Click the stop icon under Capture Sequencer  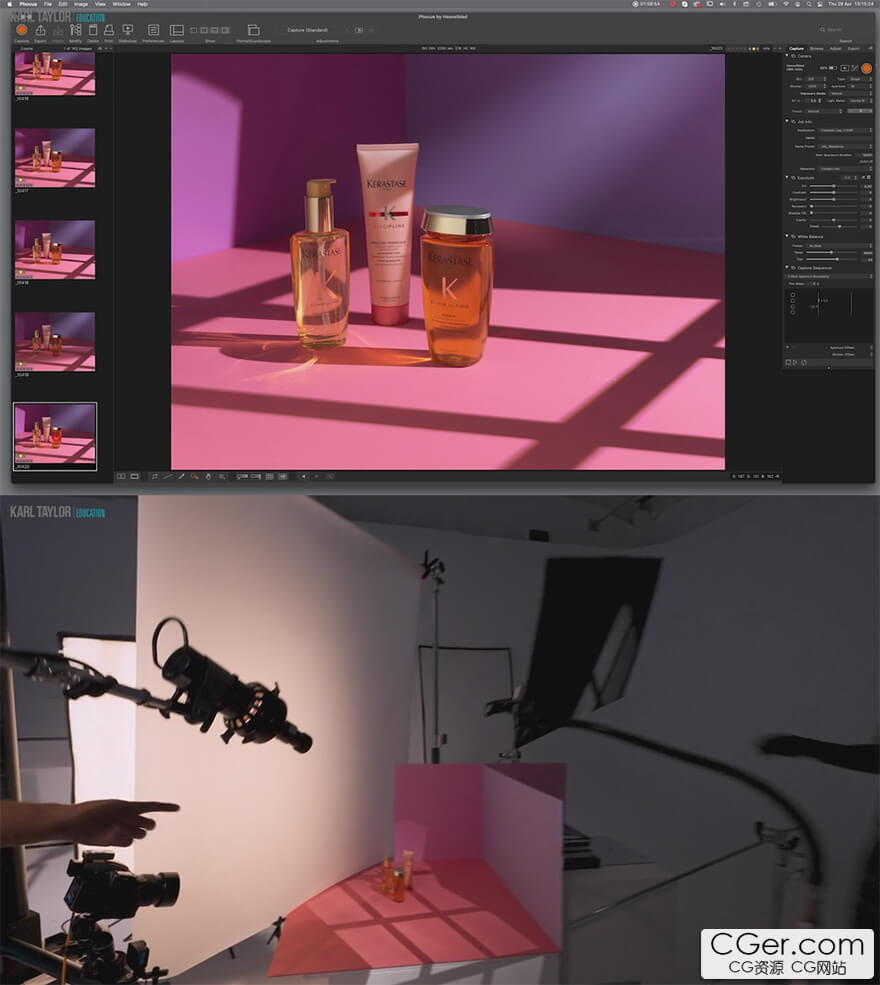[788, 362]
